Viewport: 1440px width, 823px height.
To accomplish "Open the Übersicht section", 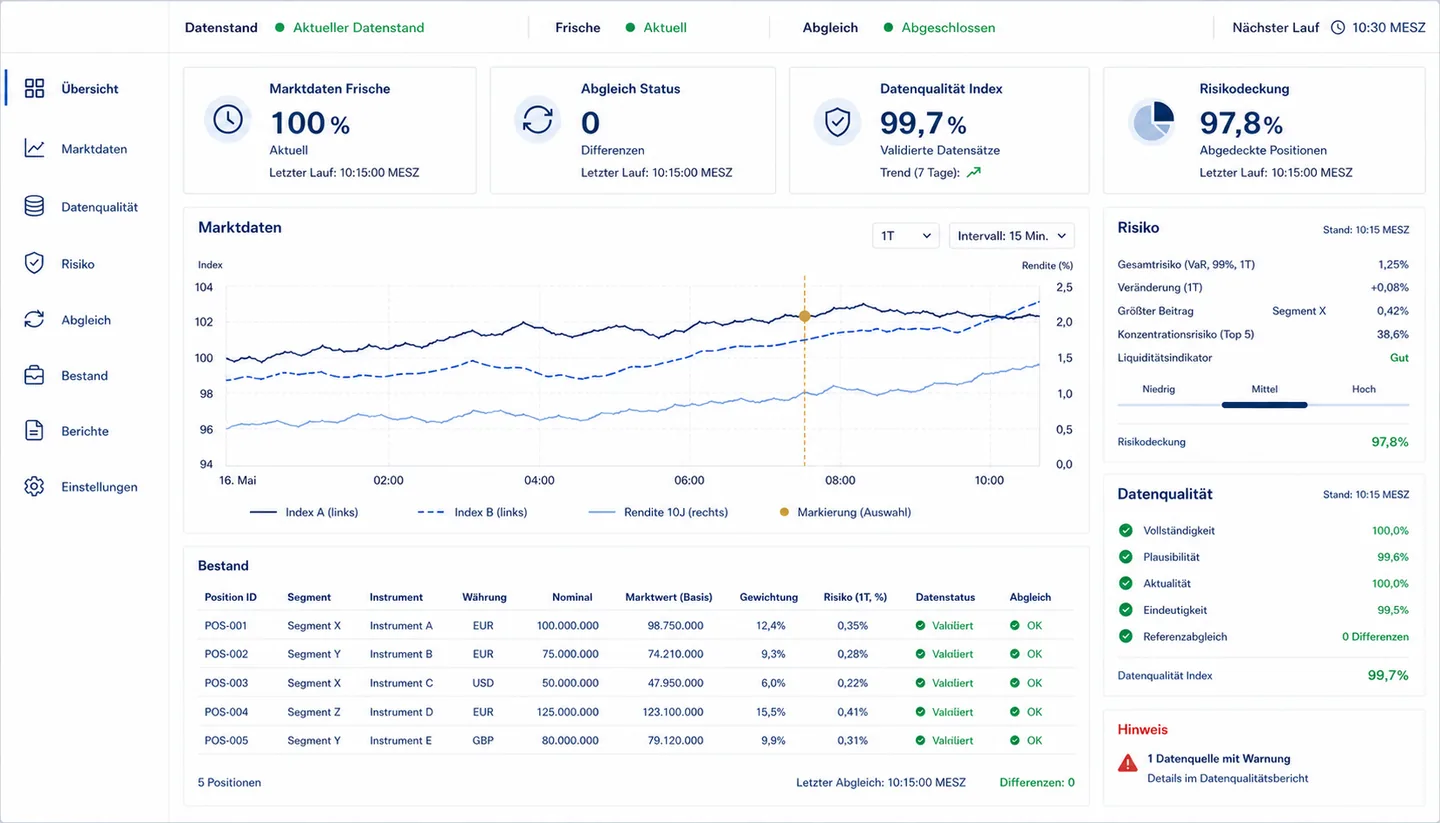I will point(90,88).
